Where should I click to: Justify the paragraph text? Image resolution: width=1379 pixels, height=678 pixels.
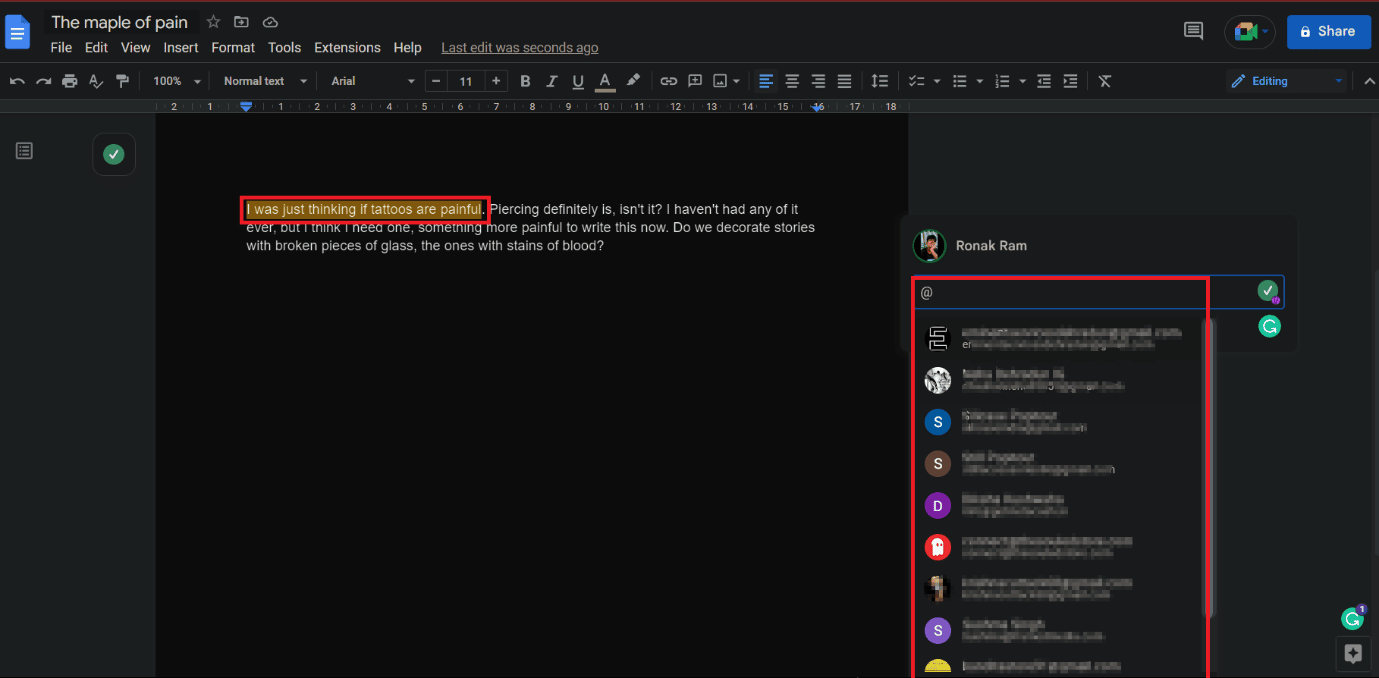pos(844,81)
